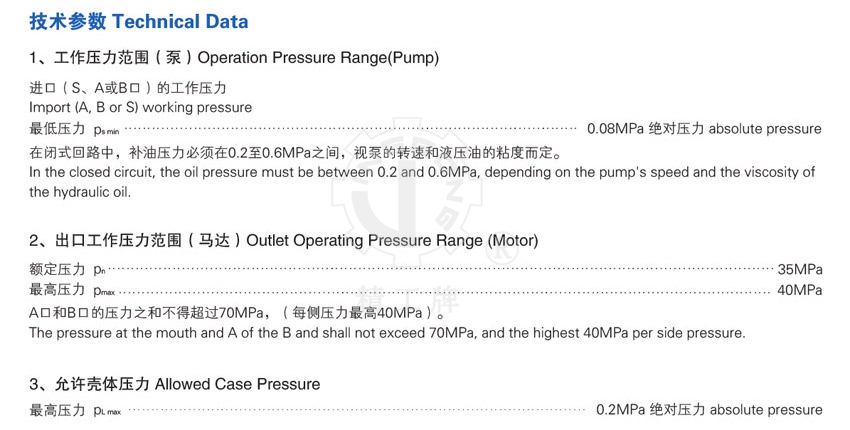
Task: Click the "最低压力 ps min" label
Action: (x=75, y=129)
